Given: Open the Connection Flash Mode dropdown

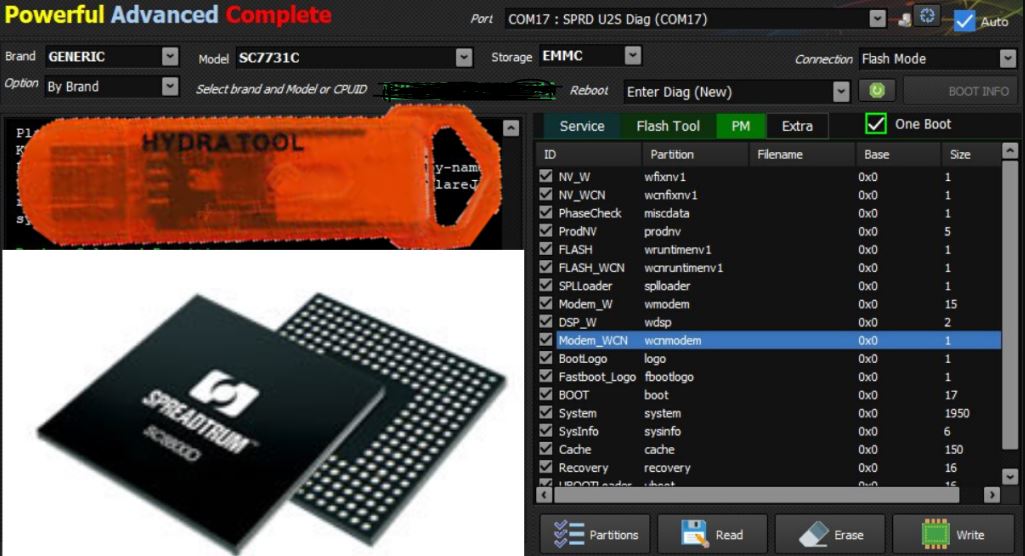Looking at the screenshot, I should pyautogui.click(x=1007, y=59).
